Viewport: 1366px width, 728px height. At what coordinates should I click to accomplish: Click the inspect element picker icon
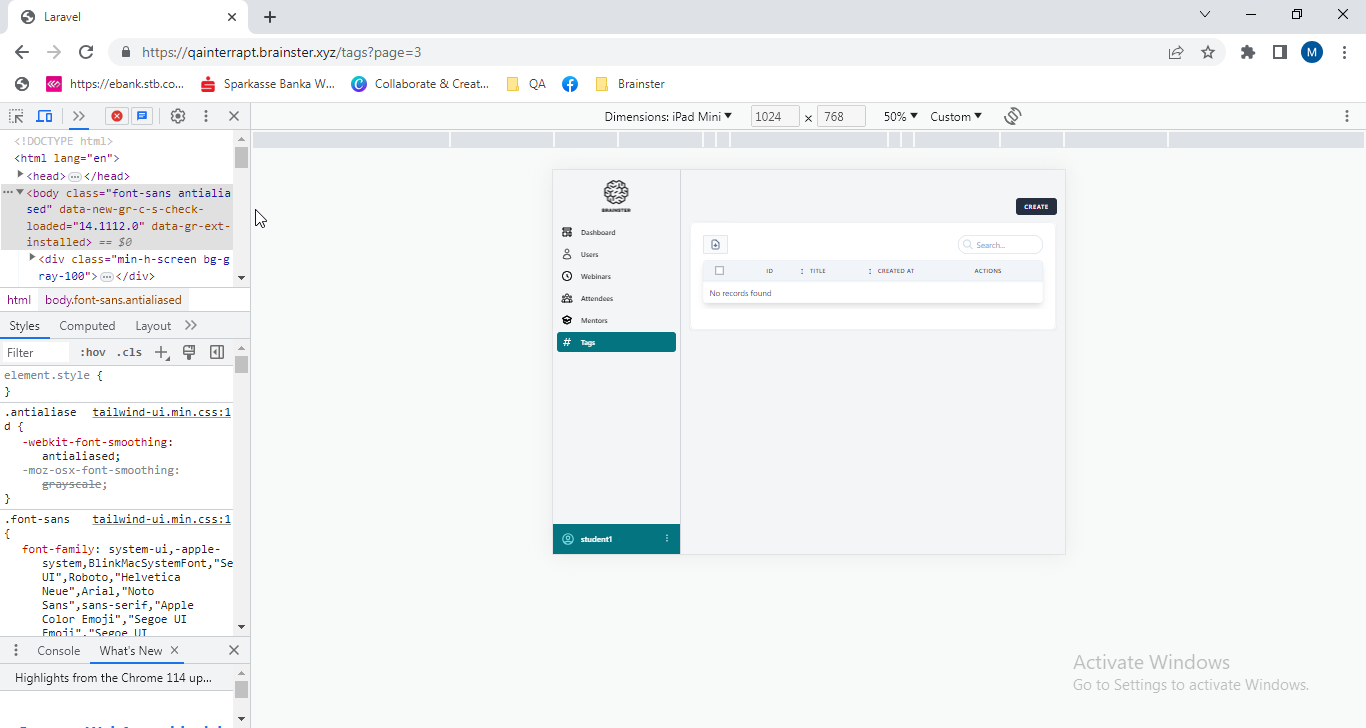(x=16, y=116)
